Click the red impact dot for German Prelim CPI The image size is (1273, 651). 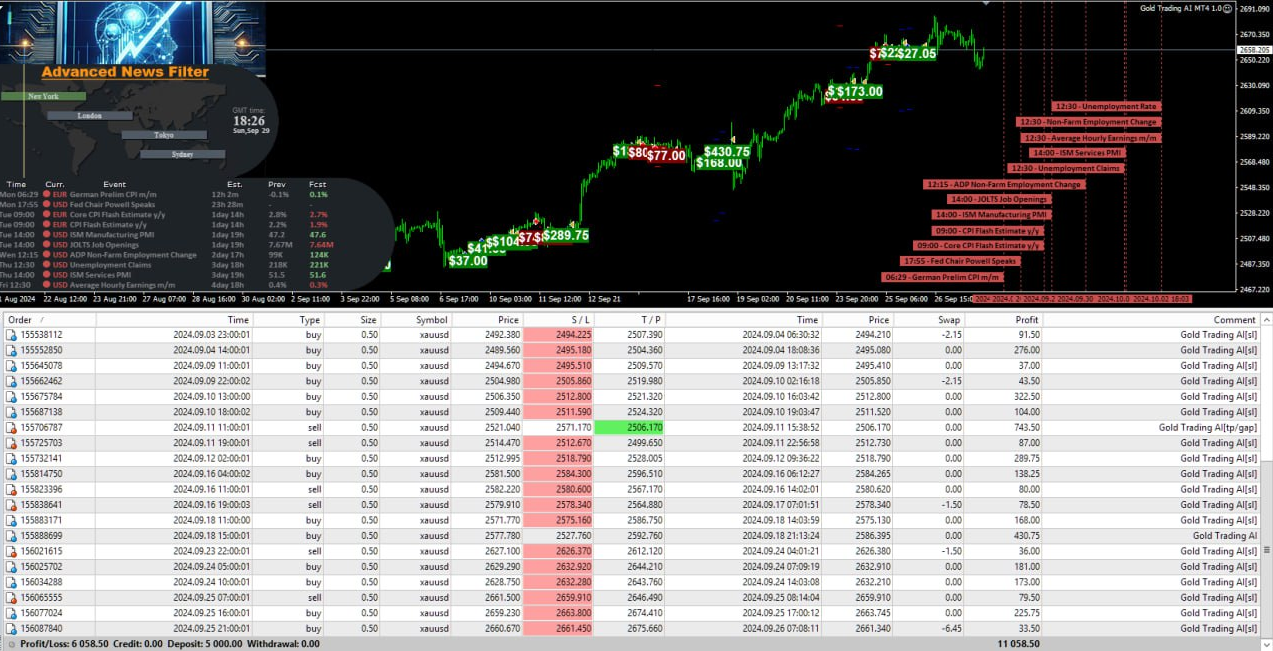(x=47, y=194)
